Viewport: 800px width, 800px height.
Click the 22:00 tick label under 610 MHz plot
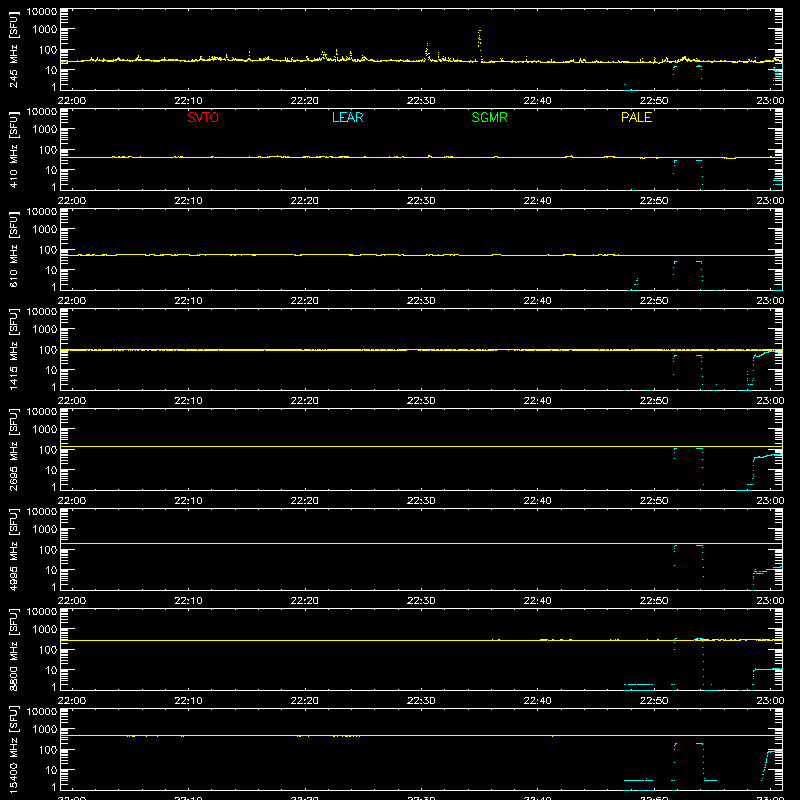click(71, 301)
